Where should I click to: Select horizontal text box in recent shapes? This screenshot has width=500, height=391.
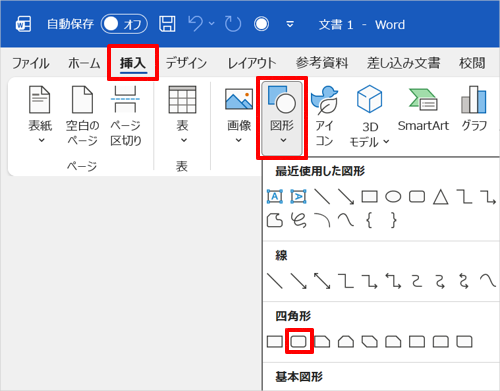click(275, 197)
